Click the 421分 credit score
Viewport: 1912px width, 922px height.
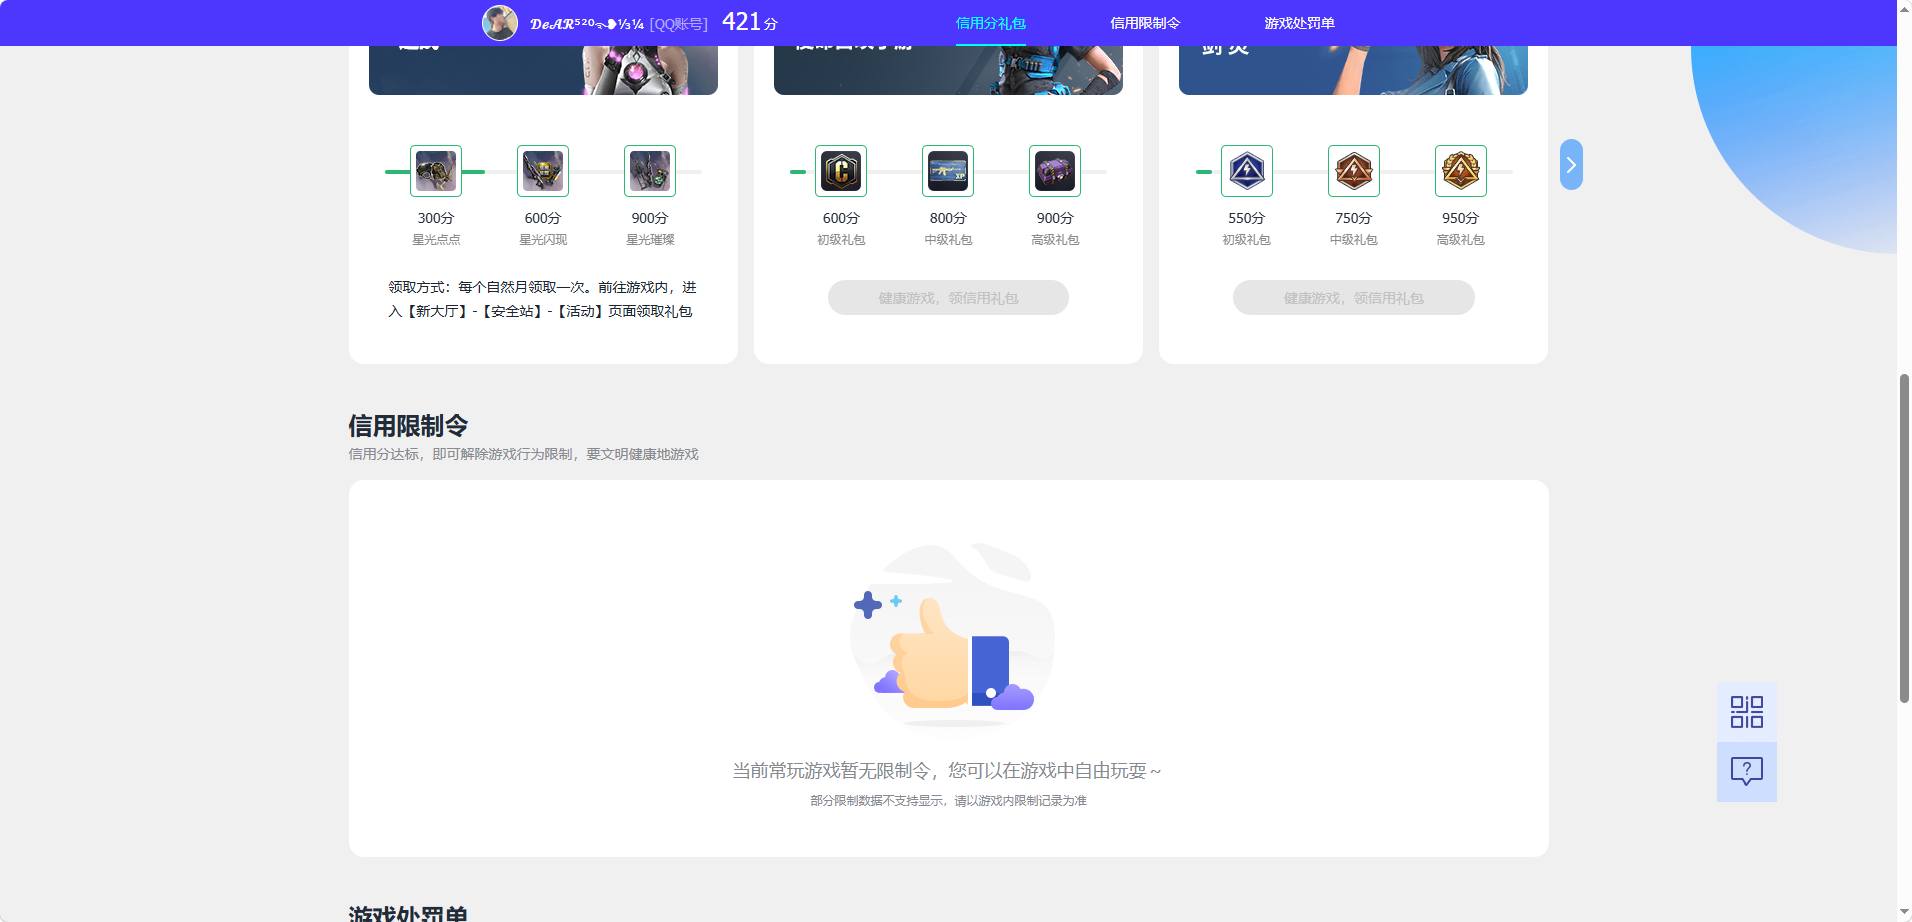point(749,22)
